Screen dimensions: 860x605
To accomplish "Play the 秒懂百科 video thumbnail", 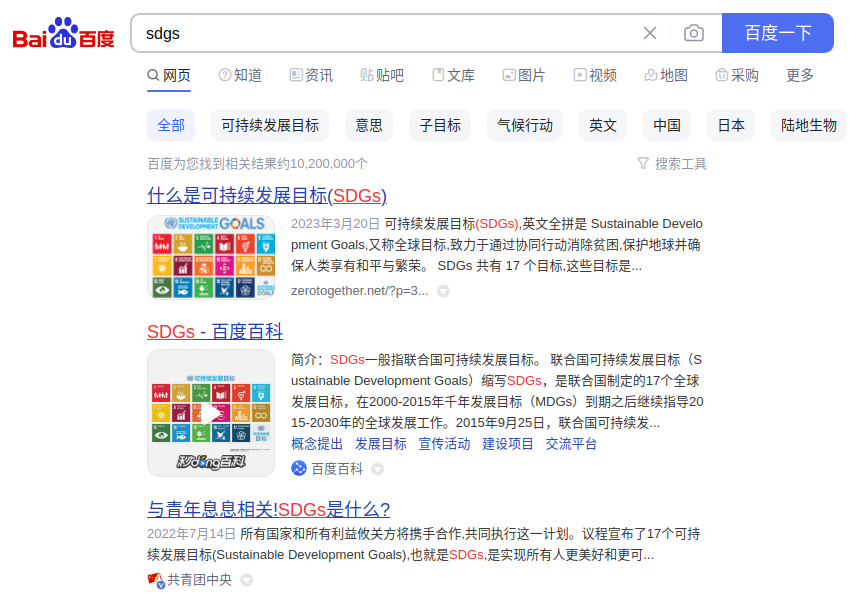I will coord(211,413).
